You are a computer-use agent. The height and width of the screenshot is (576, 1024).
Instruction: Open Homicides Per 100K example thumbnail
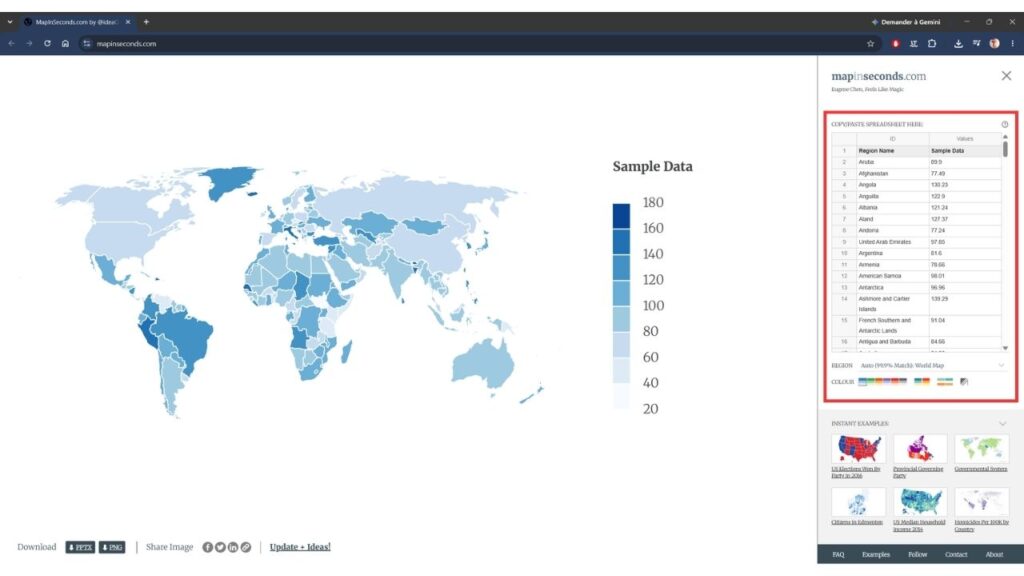coord(981,502)
